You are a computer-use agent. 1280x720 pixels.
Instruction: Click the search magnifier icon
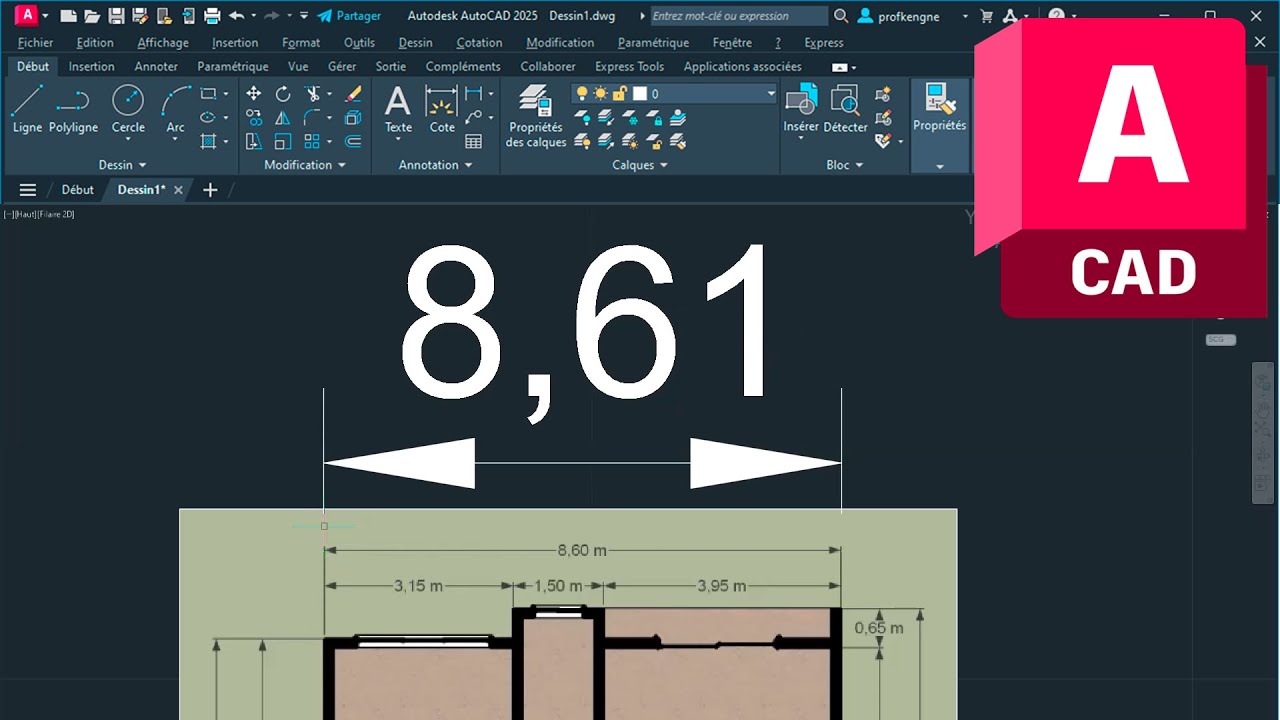coord(841,16)
